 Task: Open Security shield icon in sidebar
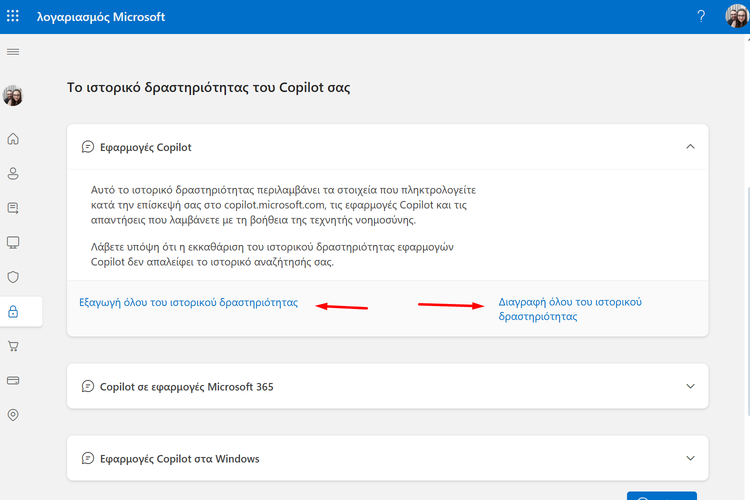(x=13, y=277)
